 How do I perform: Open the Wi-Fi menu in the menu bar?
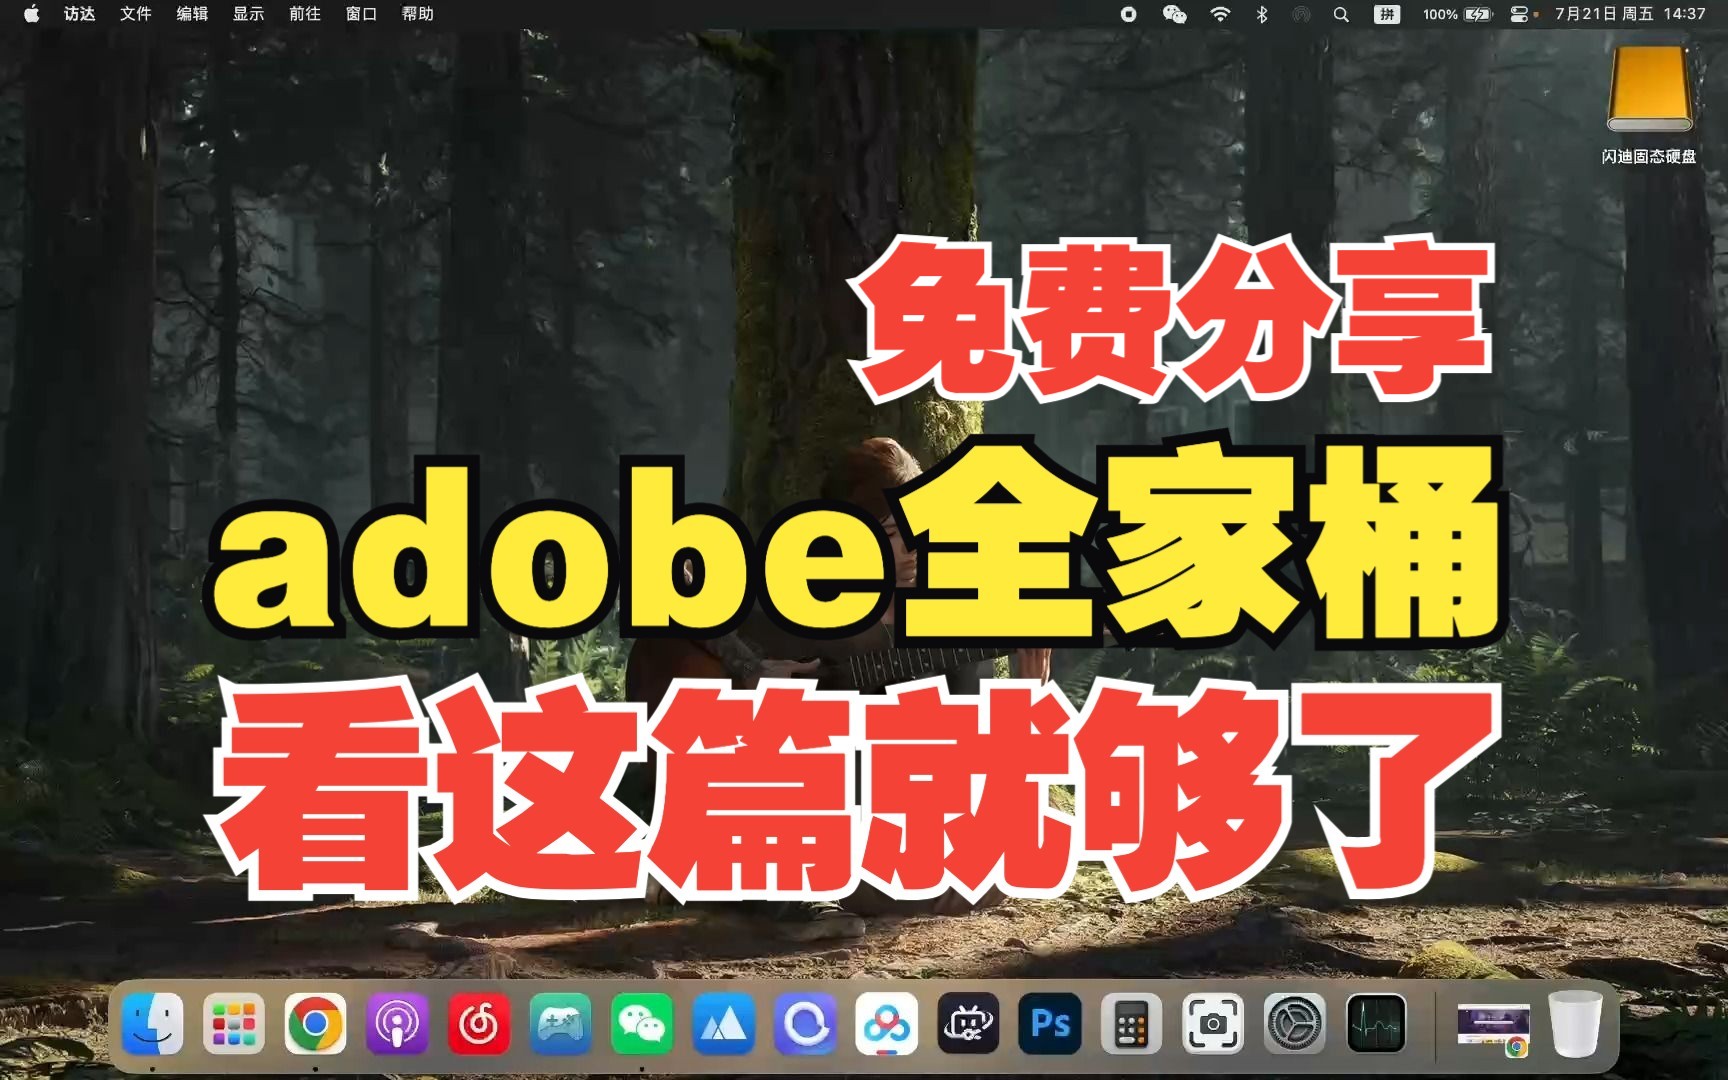(1220, 14)
